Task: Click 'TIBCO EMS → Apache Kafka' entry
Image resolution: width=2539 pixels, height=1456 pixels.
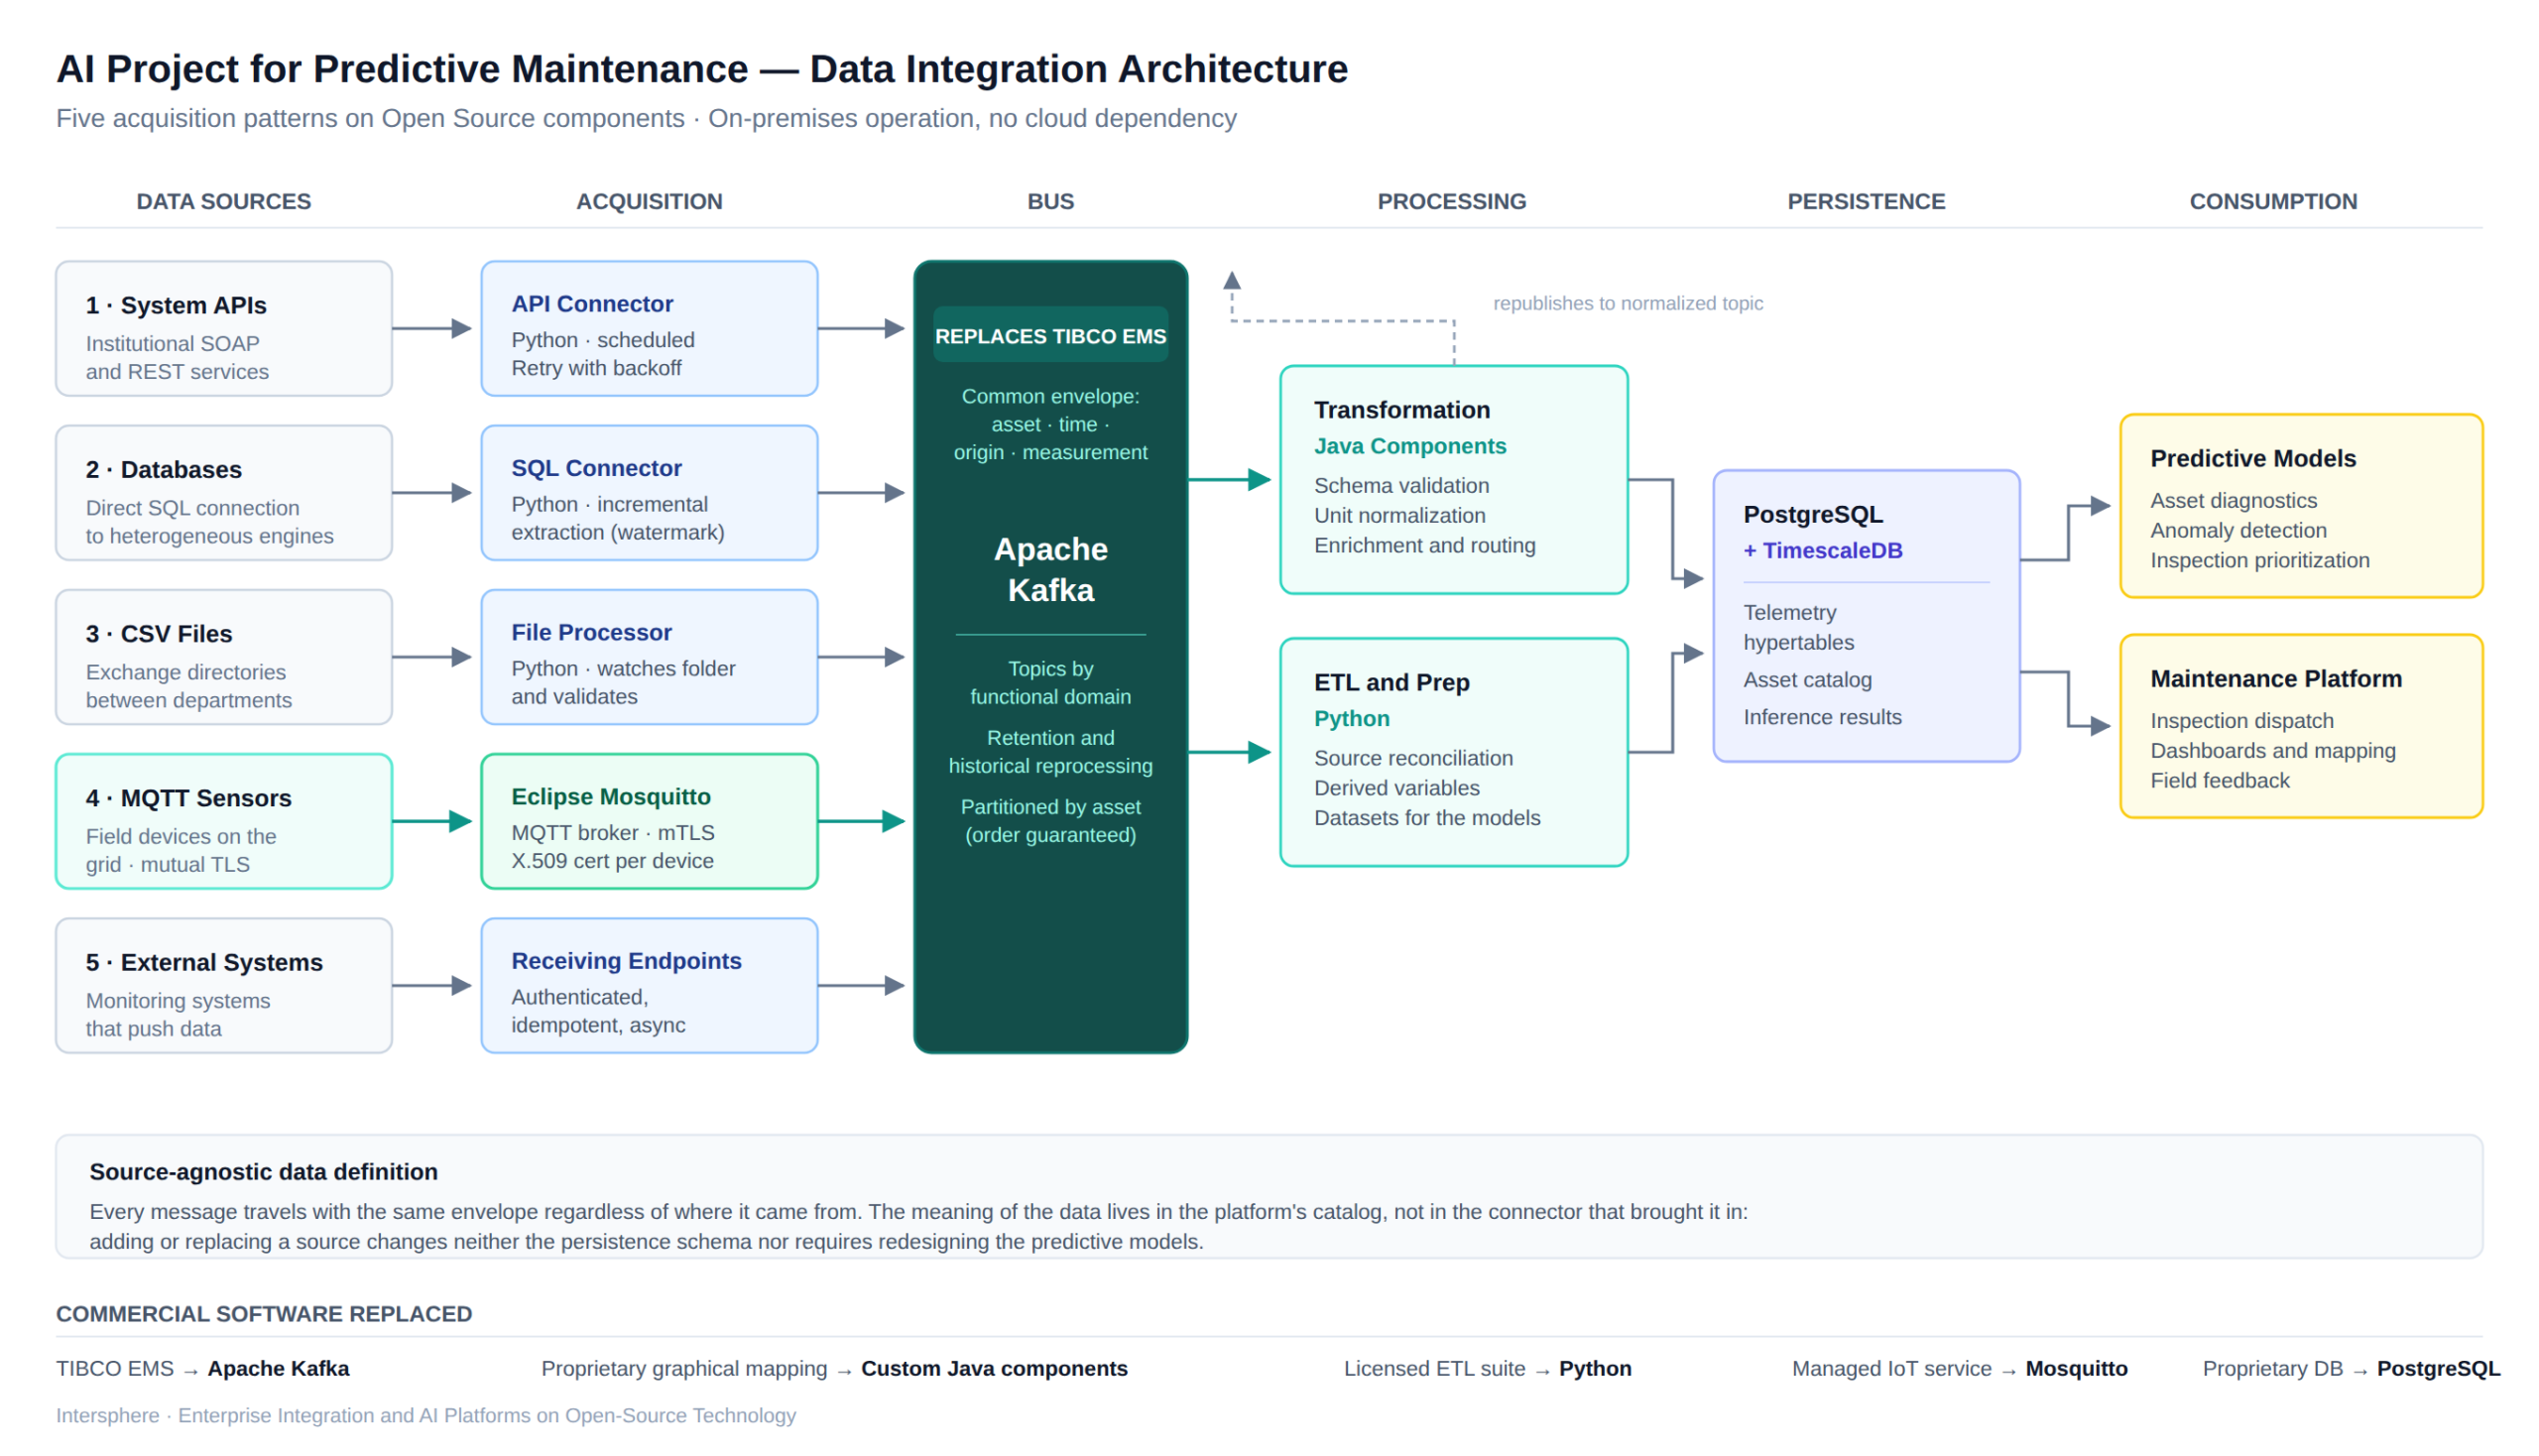Action: tap(203, 1368)
